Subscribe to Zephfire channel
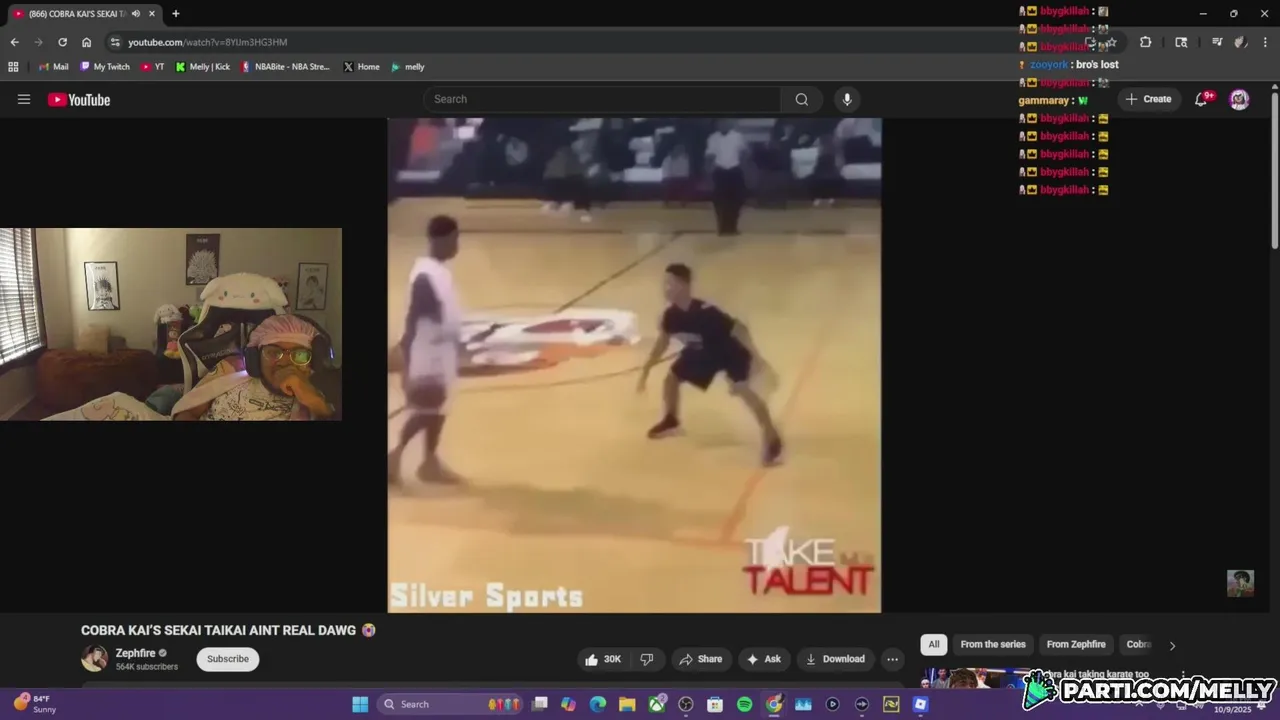This screenshot has width=1280, height=720. coord(228,659)
